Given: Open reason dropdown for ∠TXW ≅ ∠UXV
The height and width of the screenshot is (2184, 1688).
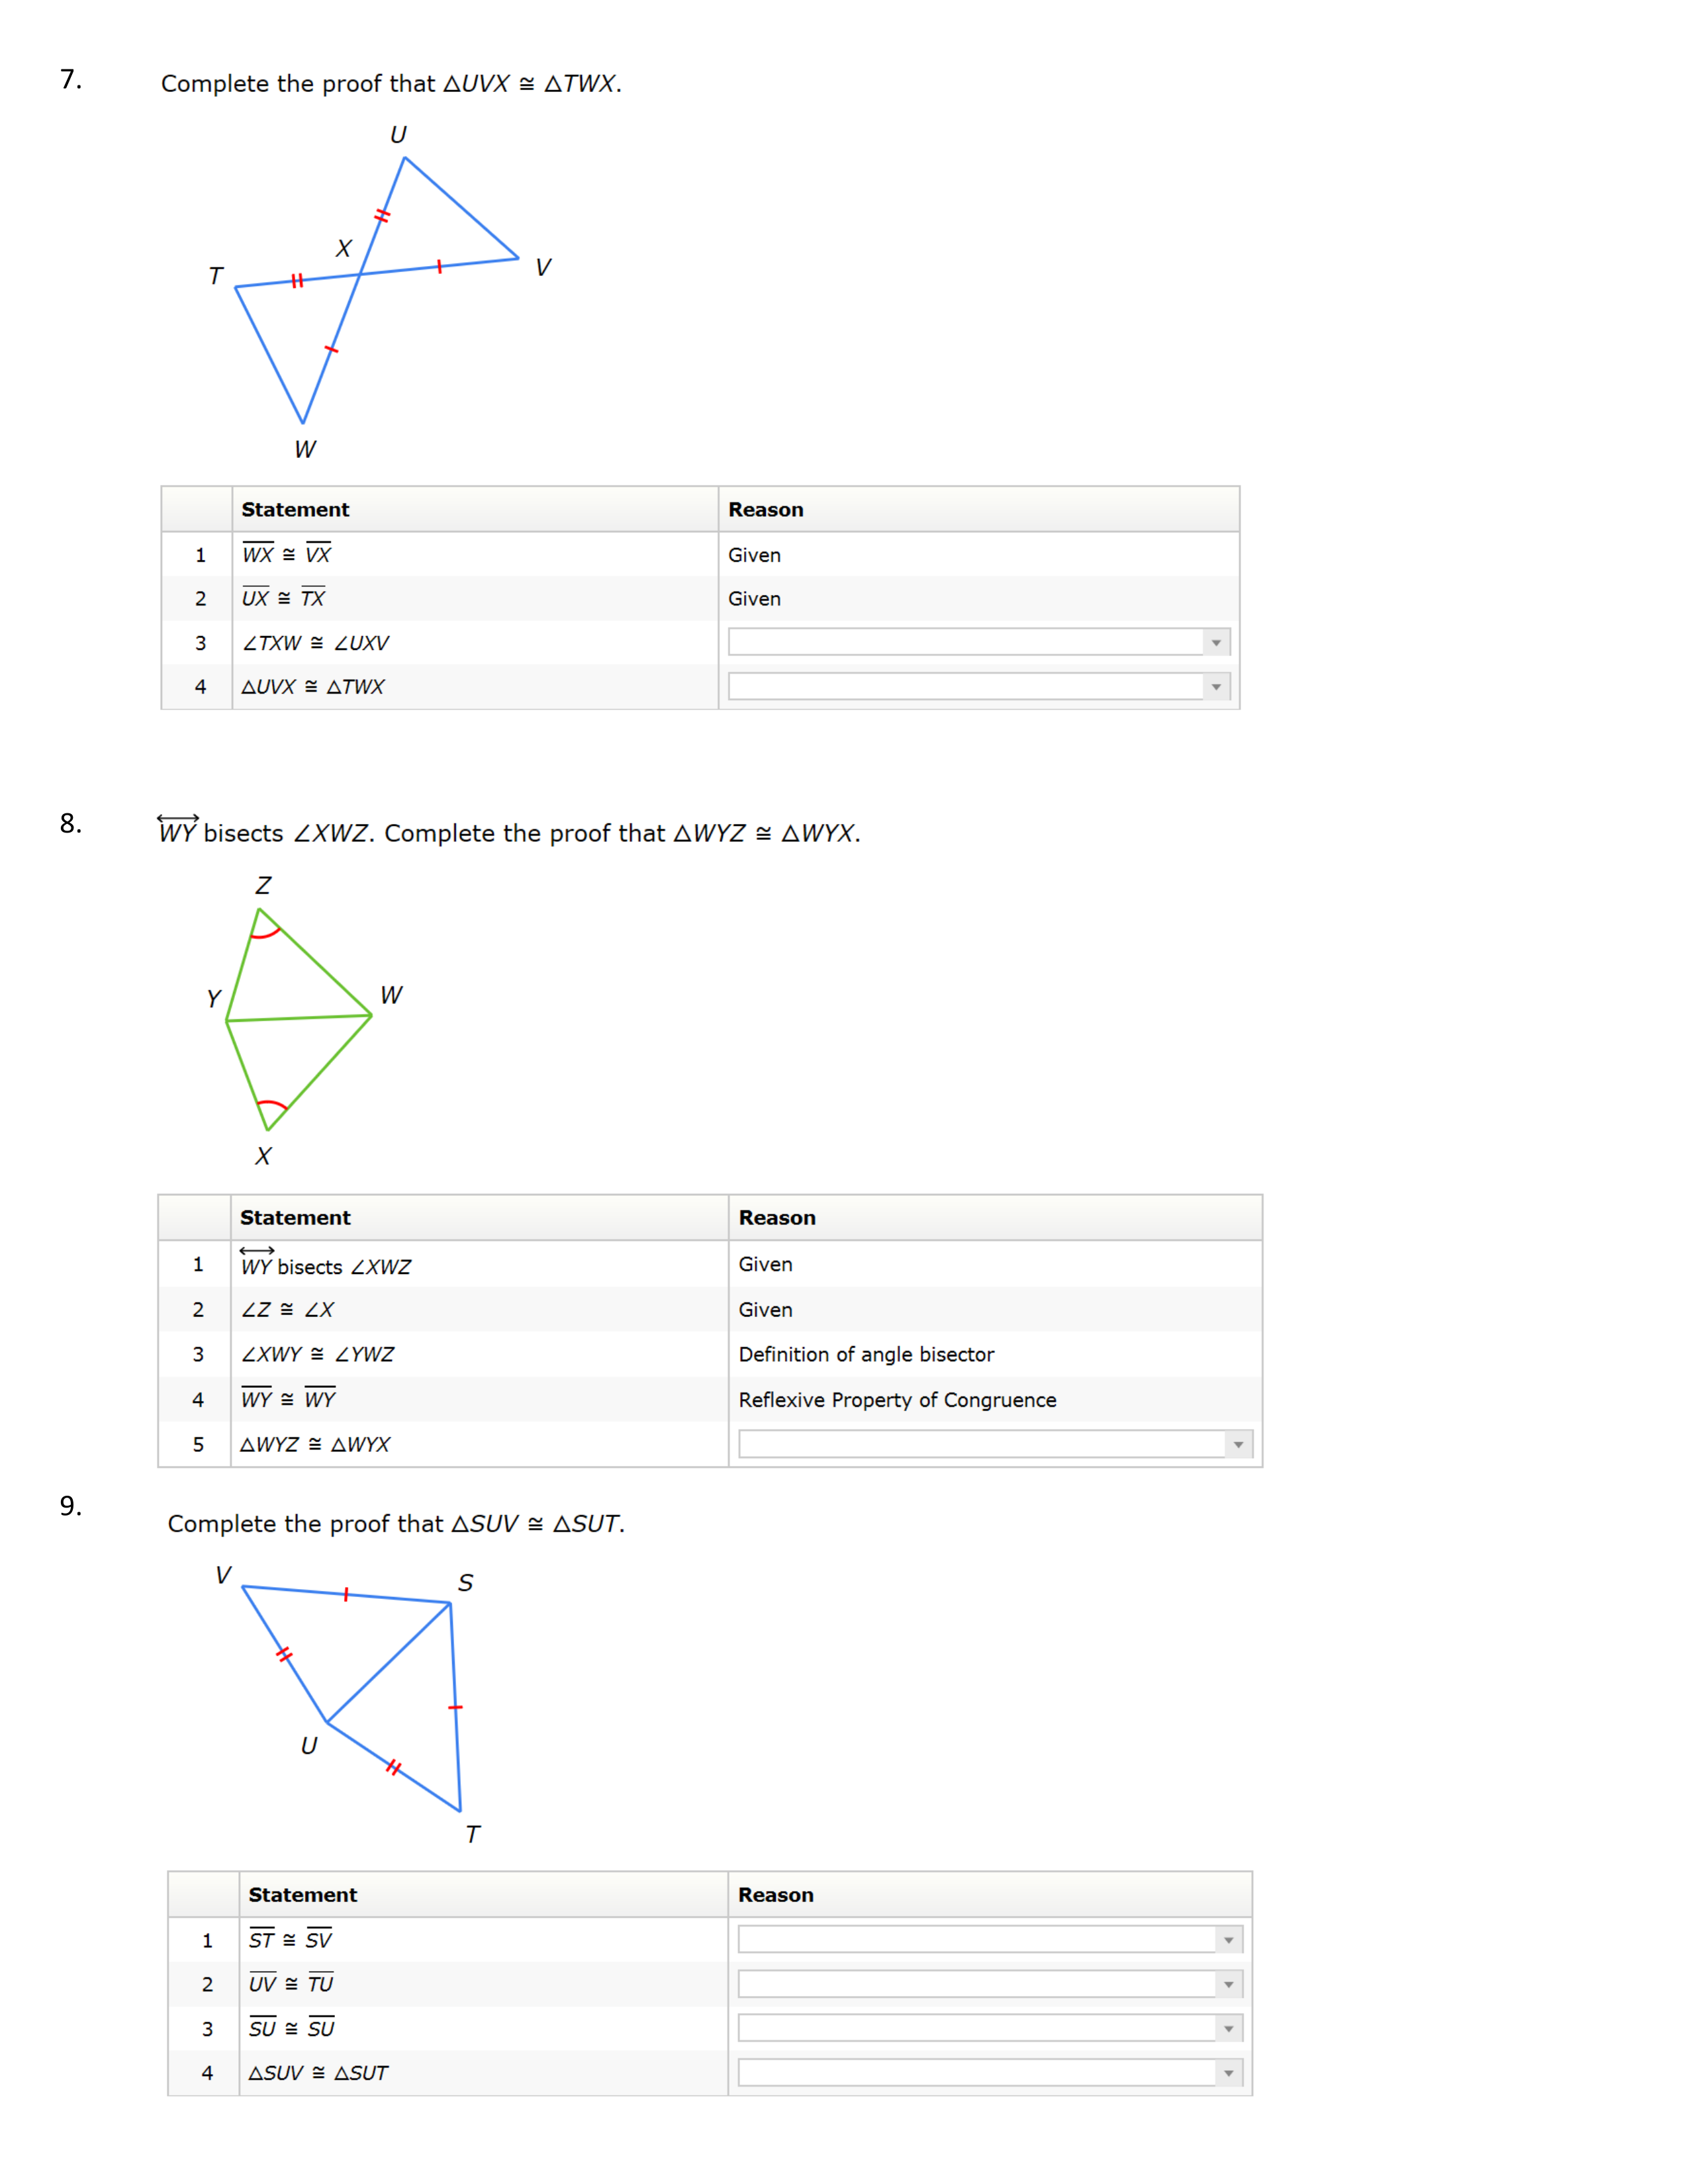Looking at the screenshot, I should coord(978,642).
